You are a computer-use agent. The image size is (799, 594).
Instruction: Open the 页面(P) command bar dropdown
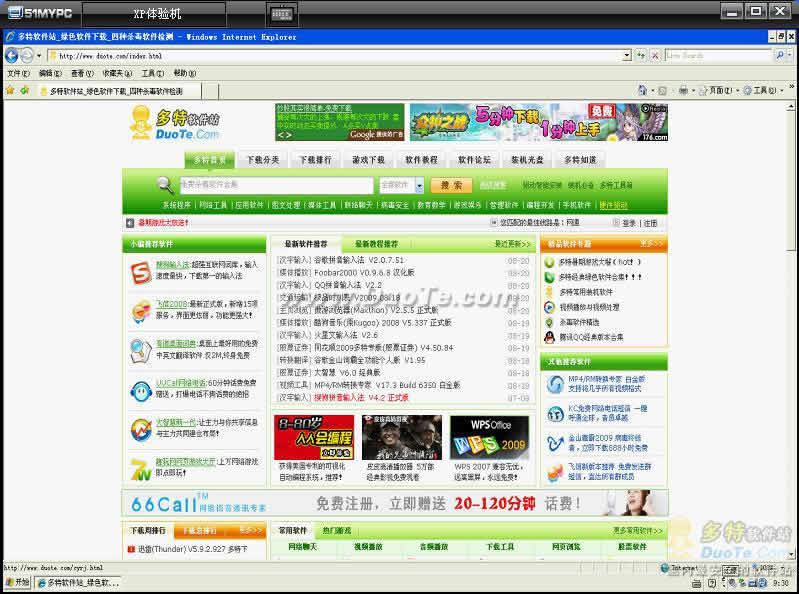tap(717, 91)
